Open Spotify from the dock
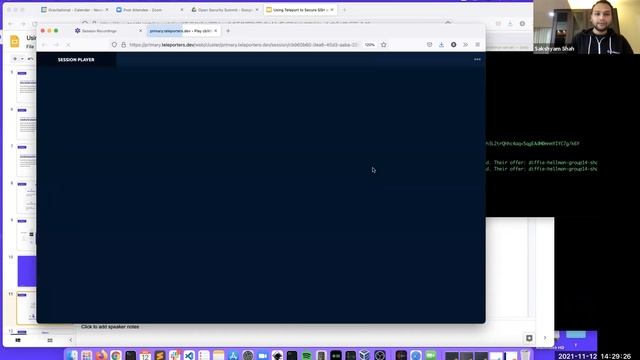This screenshot has height=360, width=640. click(x=307, y=355)
